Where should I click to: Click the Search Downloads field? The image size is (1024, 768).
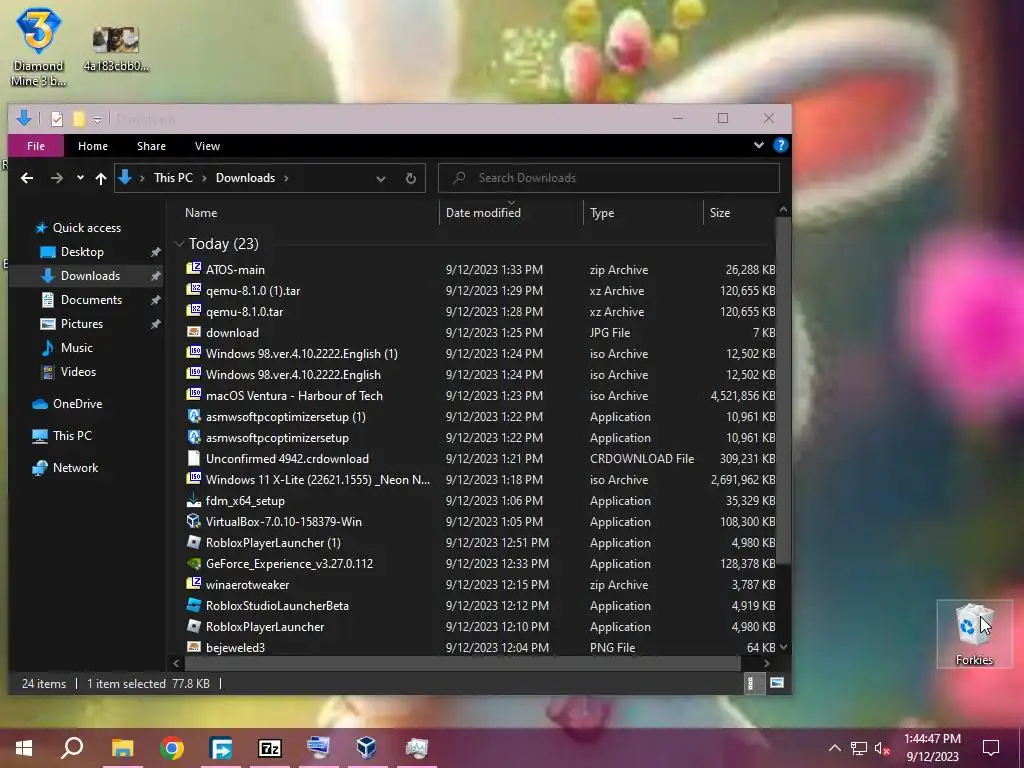(x=609, y=178)
